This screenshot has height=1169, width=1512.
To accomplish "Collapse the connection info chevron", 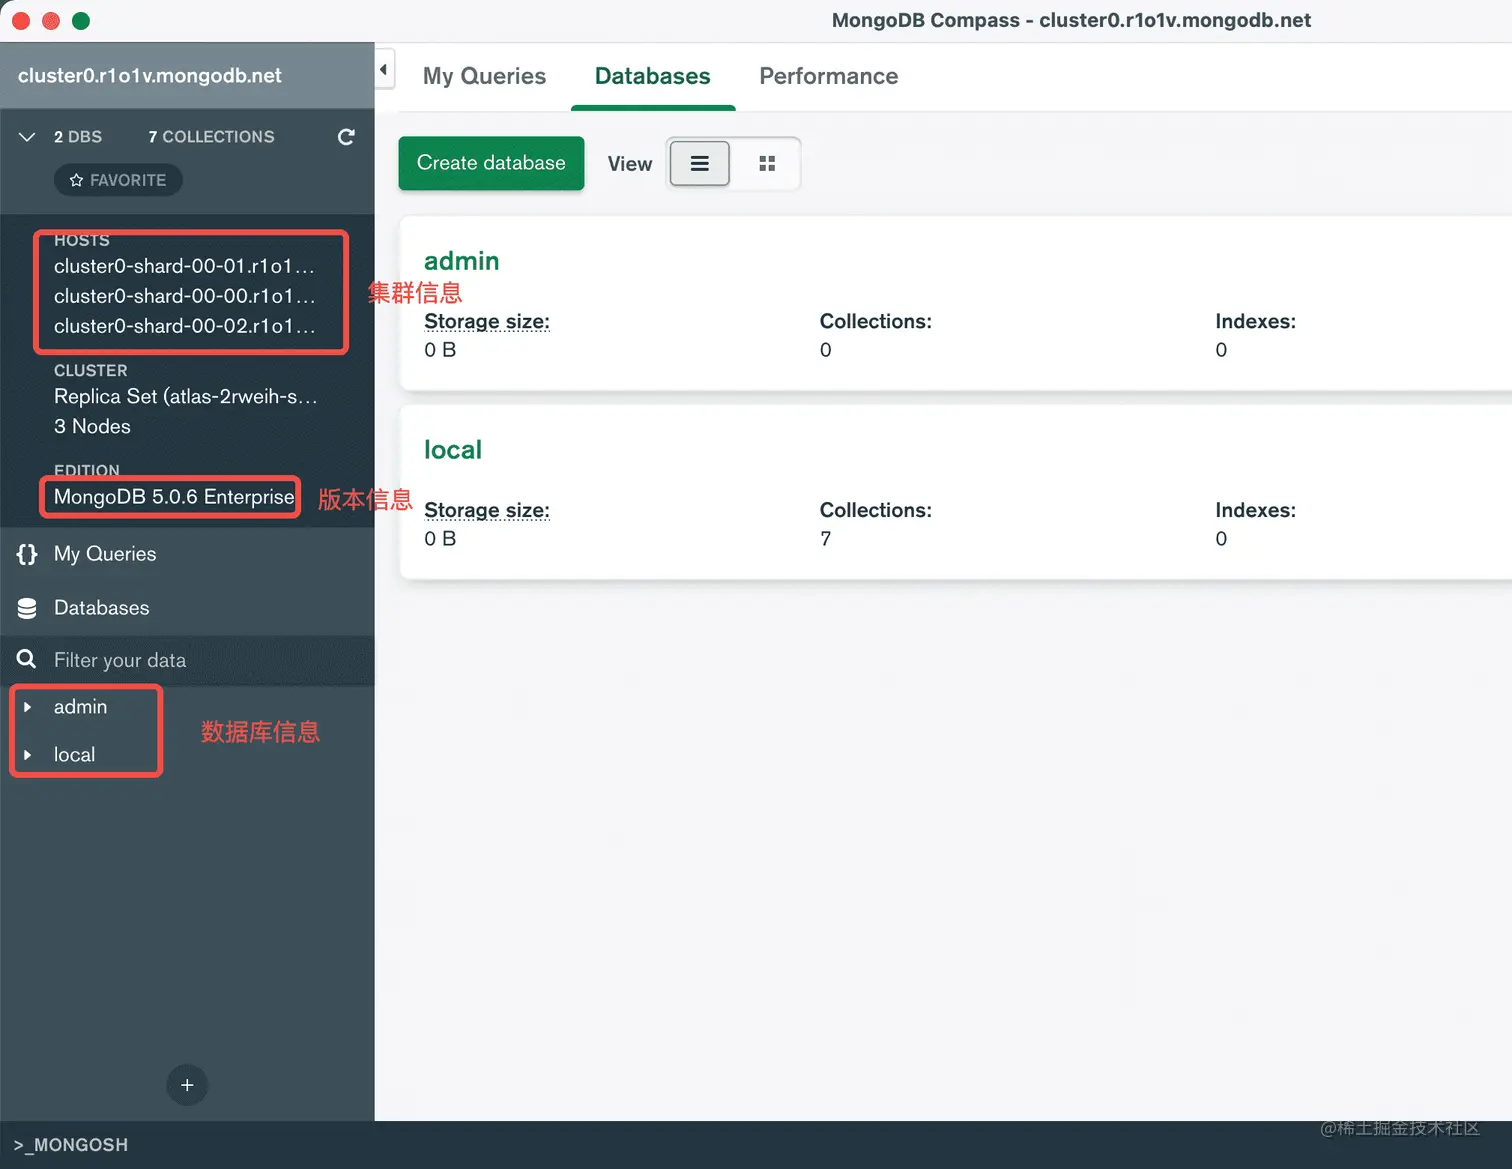I will 27,137.
